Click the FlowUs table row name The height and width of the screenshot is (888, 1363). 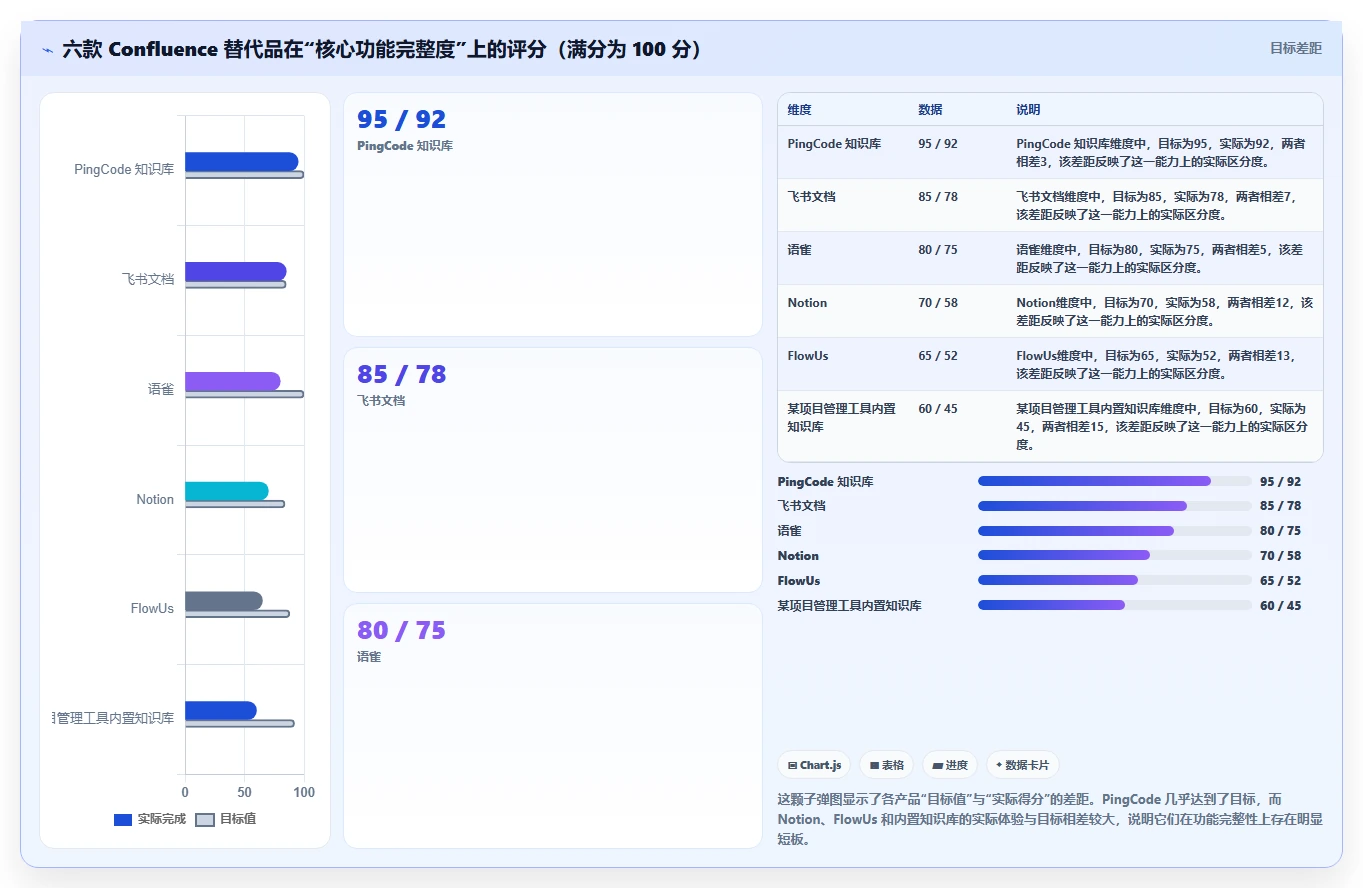pos(808,356)
